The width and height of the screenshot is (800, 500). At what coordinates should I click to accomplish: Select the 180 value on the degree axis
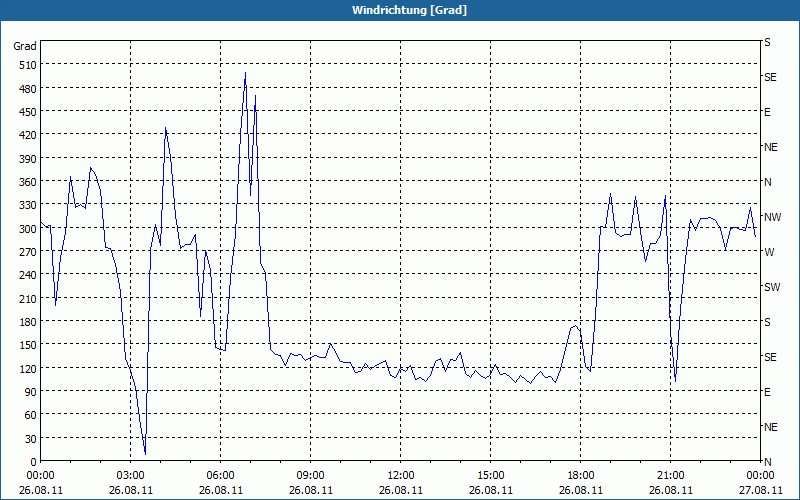28,322
